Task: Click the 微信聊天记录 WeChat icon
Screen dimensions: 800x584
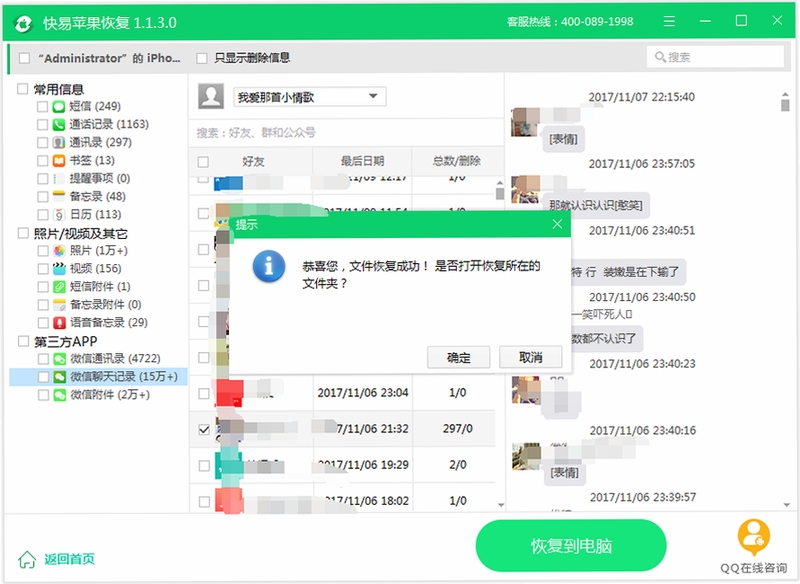Action: click(59, 376)
